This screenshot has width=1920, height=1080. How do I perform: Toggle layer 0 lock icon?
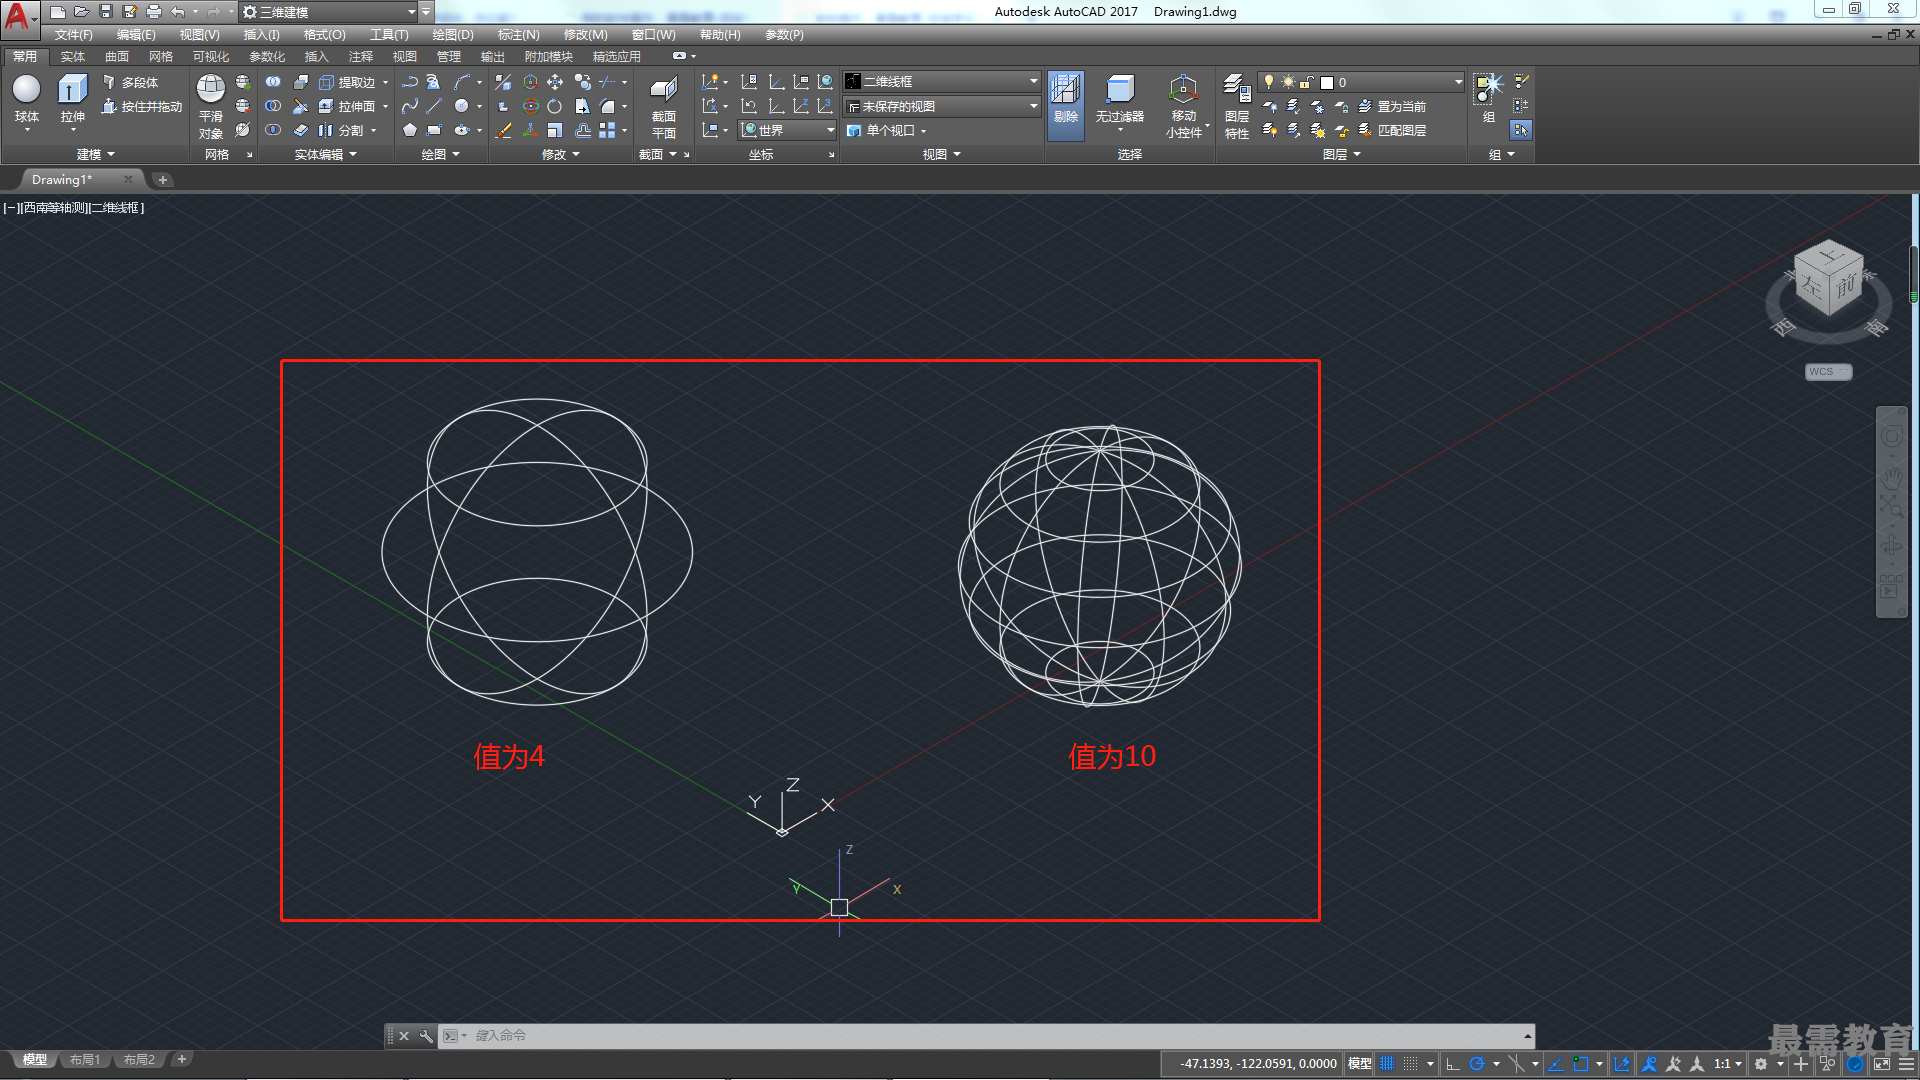click(x=1306, y=82)
